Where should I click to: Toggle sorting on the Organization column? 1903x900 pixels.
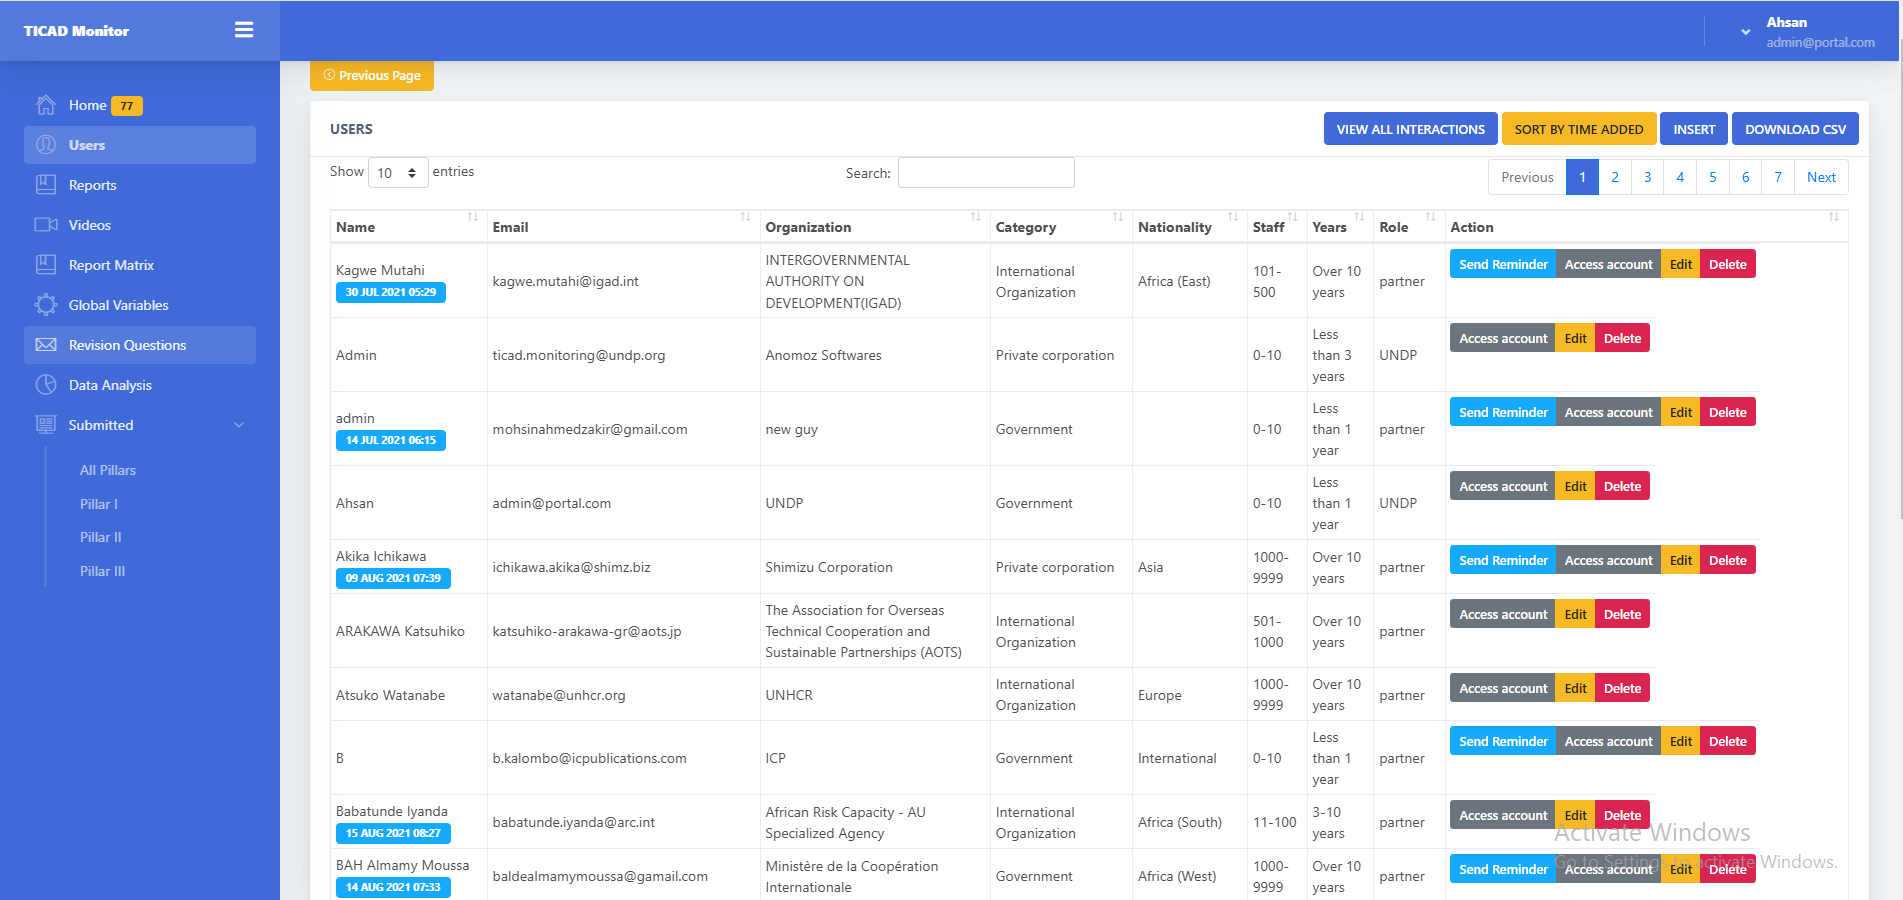coord(975,217)
